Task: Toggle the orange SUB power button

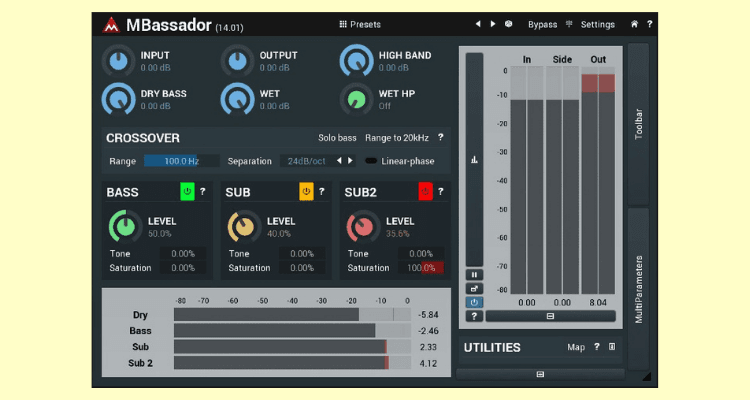Action: point(306,191)
